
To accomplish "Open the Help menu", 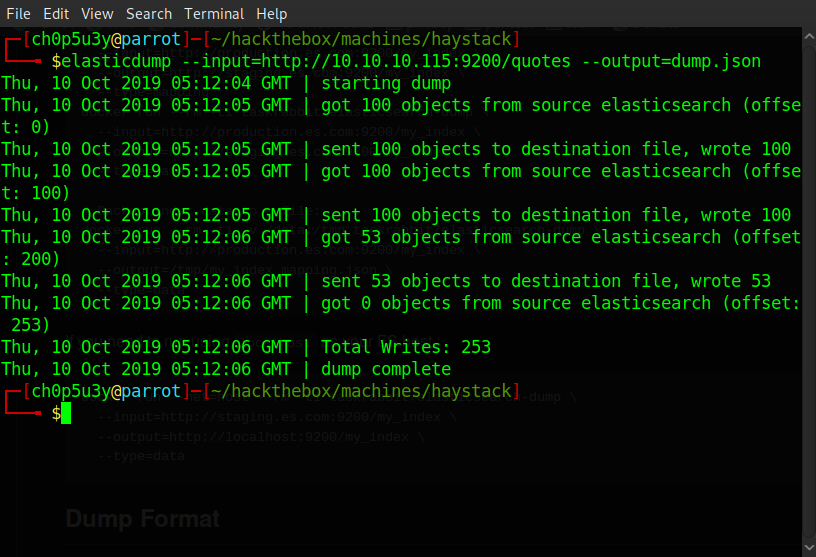I will [x=271, y=14].
